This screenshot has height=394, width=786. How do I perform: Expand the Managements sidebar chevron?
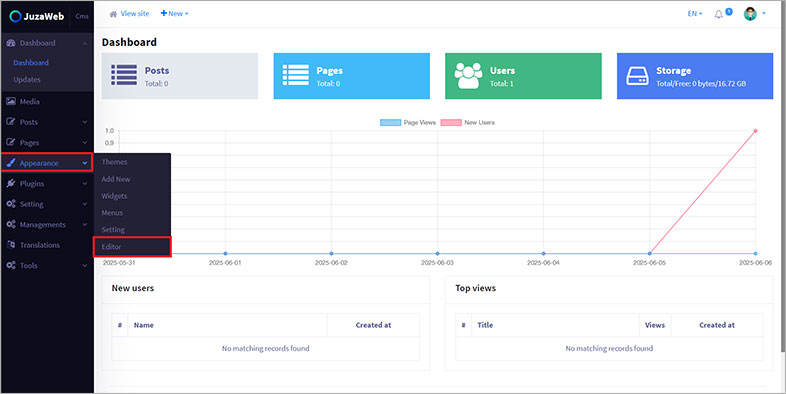[x=85, y=225]
